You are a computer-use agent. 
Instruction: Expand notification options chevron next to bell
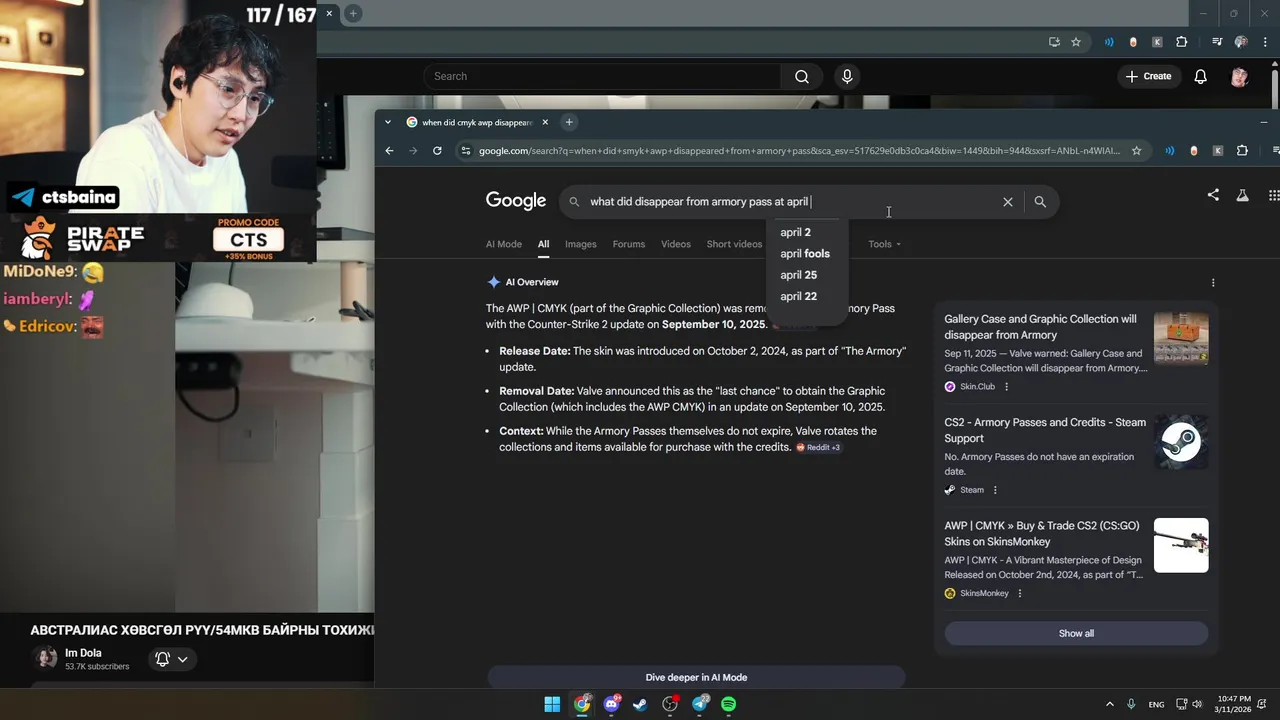click(182, 660)
